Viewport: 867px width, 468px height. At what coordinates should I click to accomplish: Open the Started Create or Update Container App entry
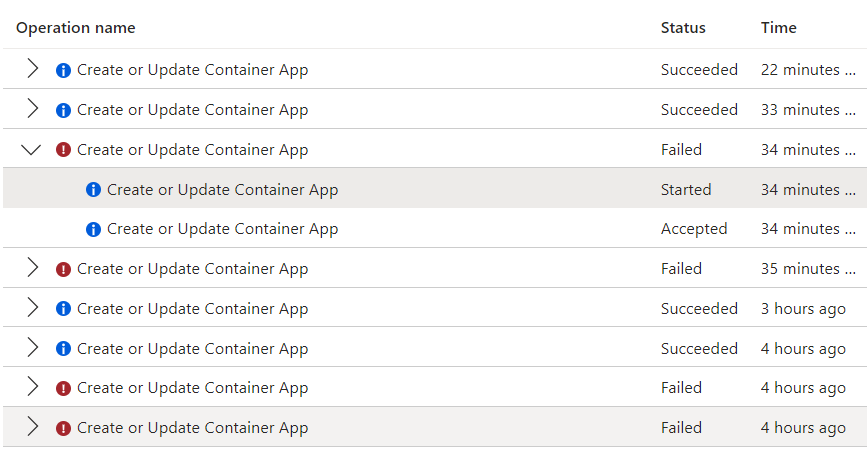pyautogui.click(x=222, y=190)
